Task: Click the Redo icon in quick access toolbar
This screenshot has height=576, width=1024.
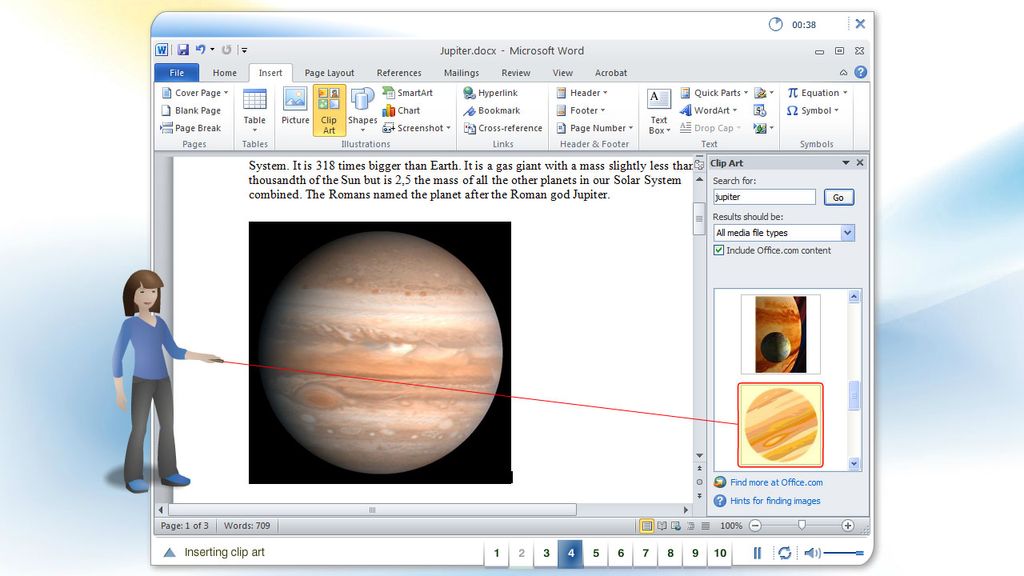Action: (x=226, y=50)
